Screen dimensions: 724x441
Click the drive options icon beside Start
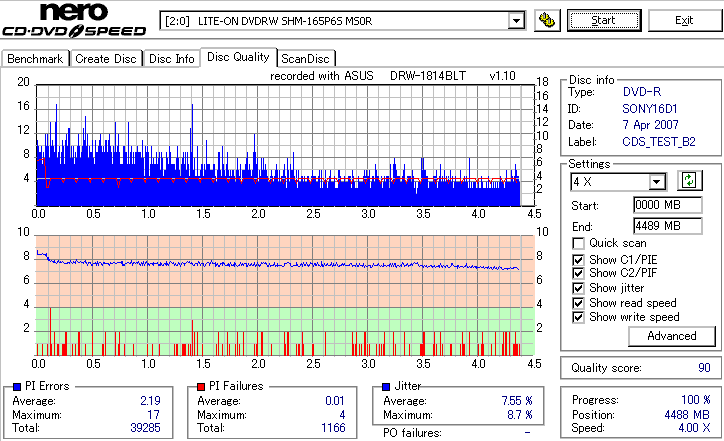[547, 20]
